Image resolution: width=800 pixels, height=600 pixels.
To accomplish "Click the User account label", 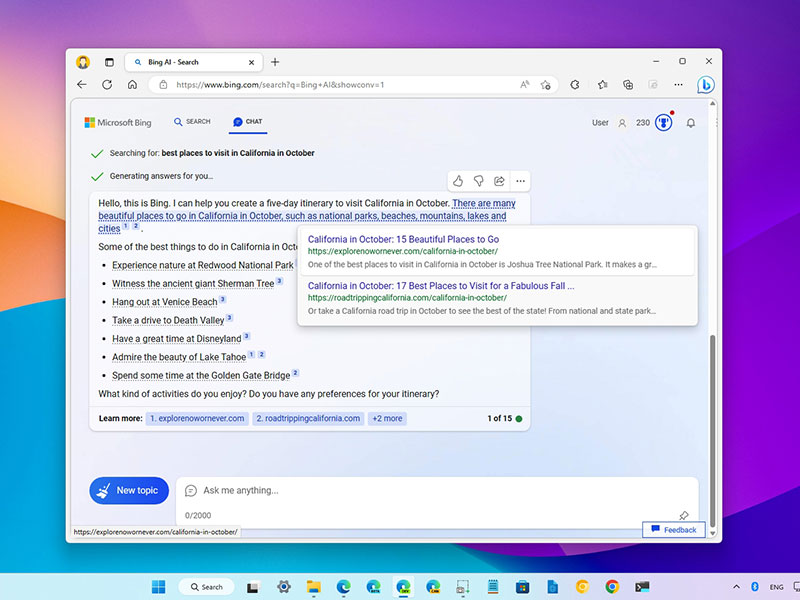I will tap(600, 122).
